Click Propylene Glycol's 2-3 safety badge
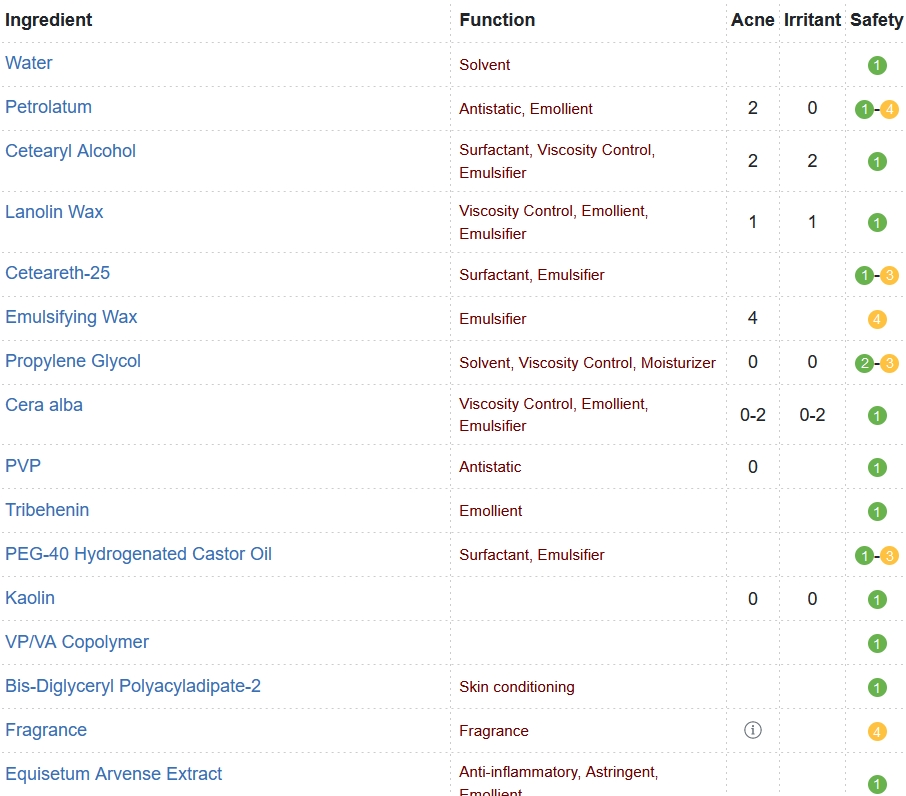 tap(877, 364)
